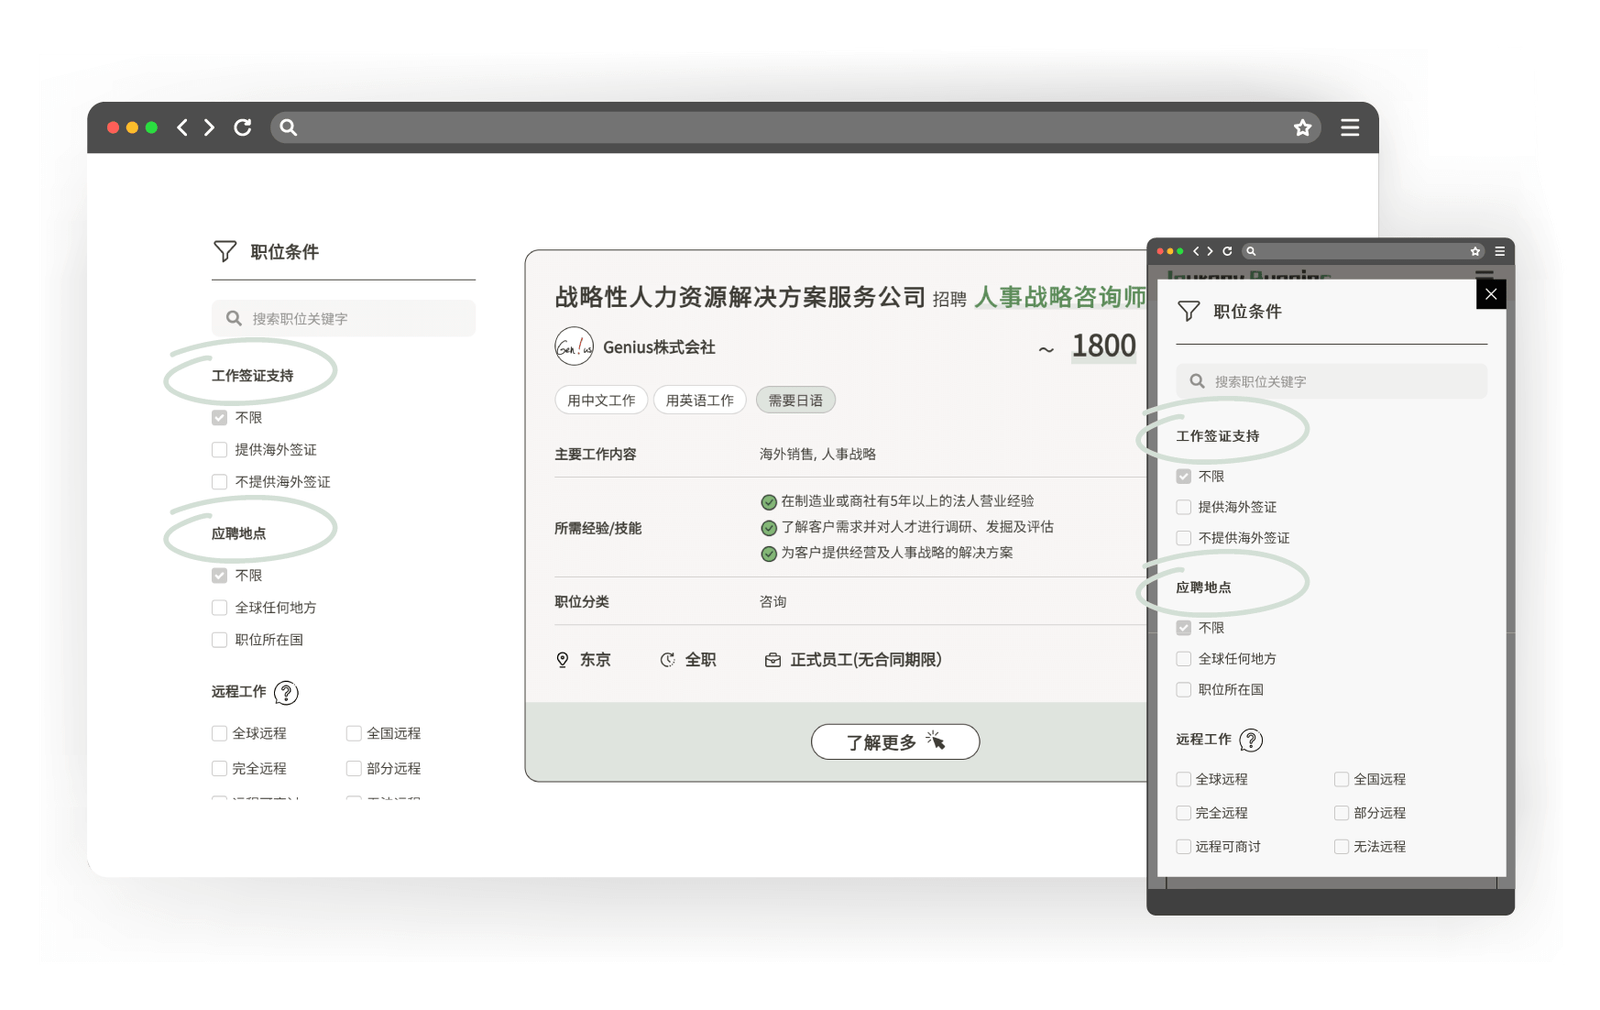Screen dimensions: 1600x1010
Task: Check 全国远程 in large window
Action: pyautogui.click(x=353, y=733)
